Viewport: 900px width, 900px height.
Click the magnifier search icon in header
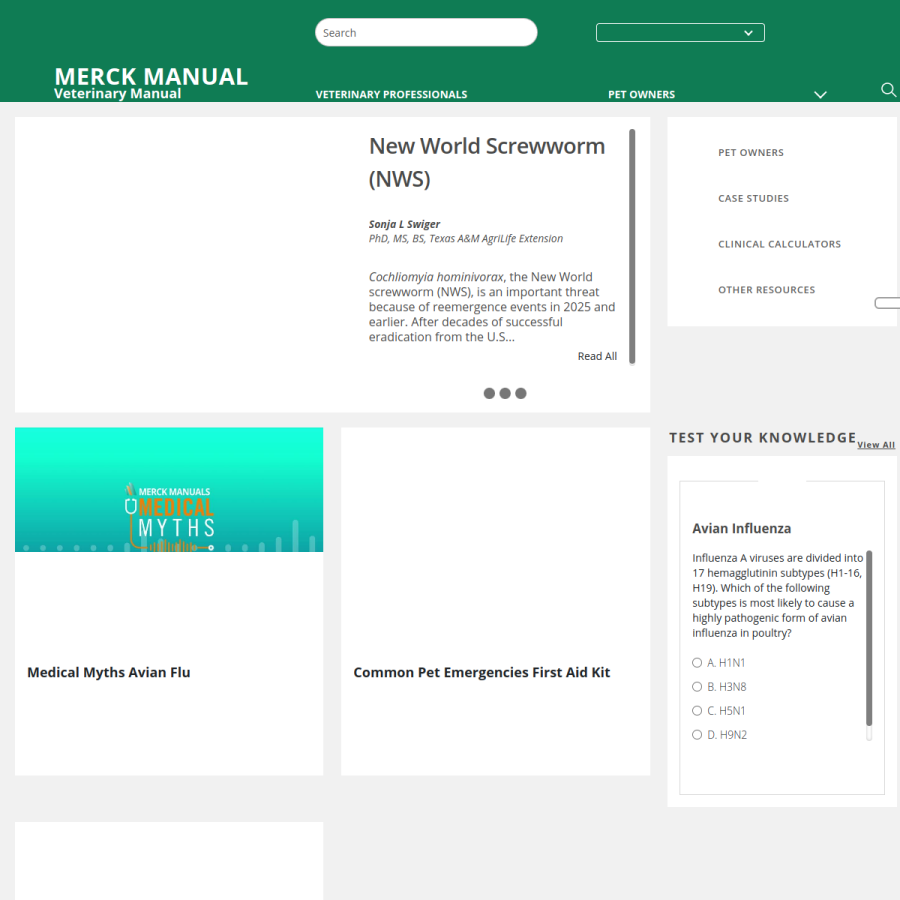pos(888,90)
